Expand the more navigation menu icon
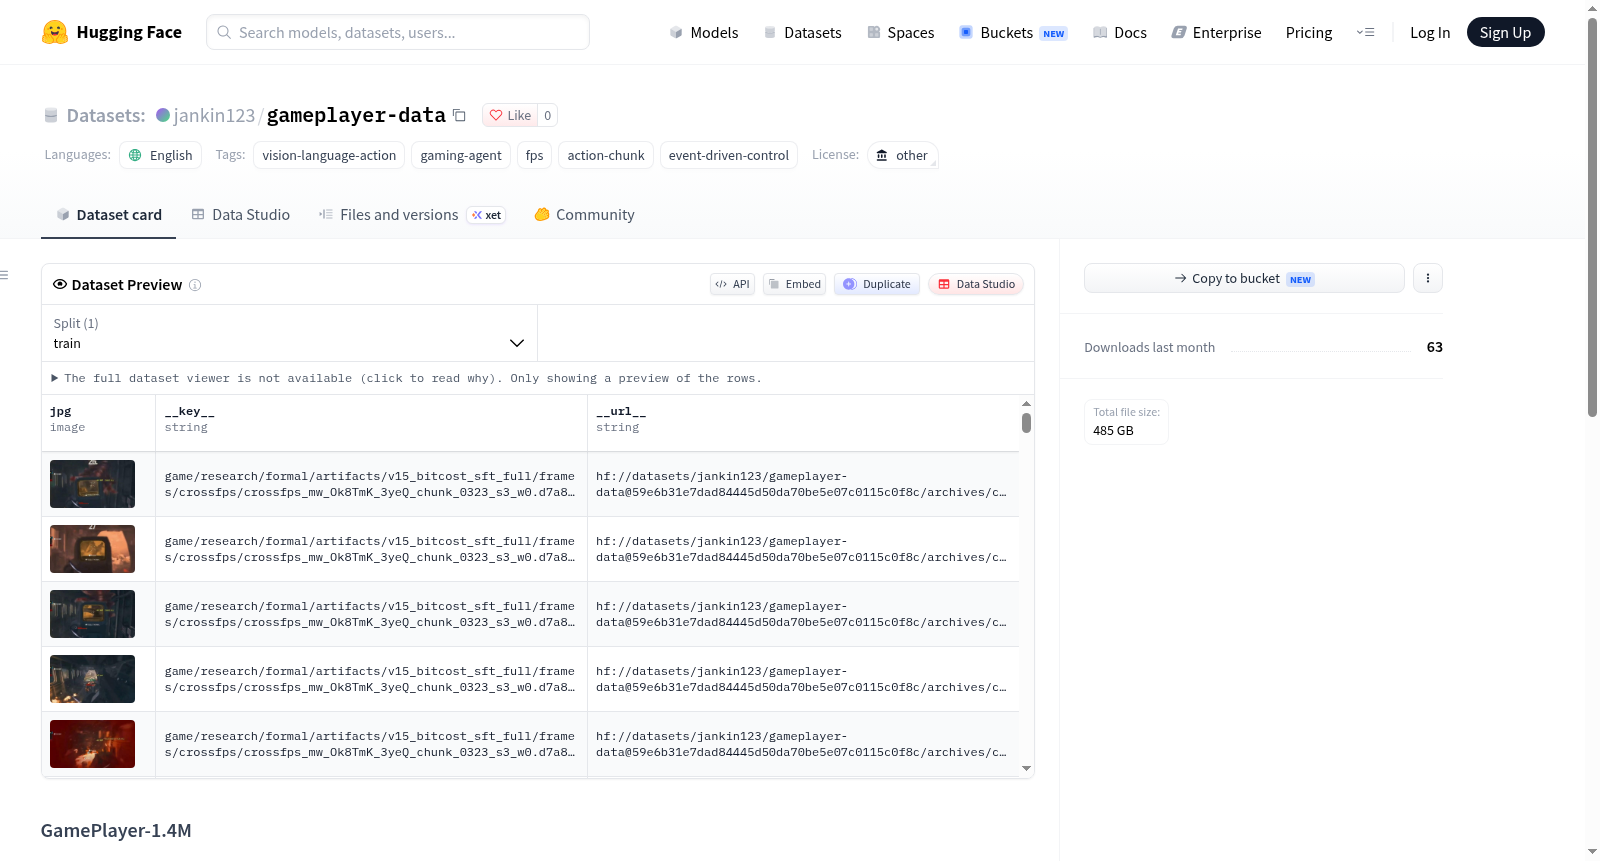This screenshot has height=861, width=1600. point(1365,32)
